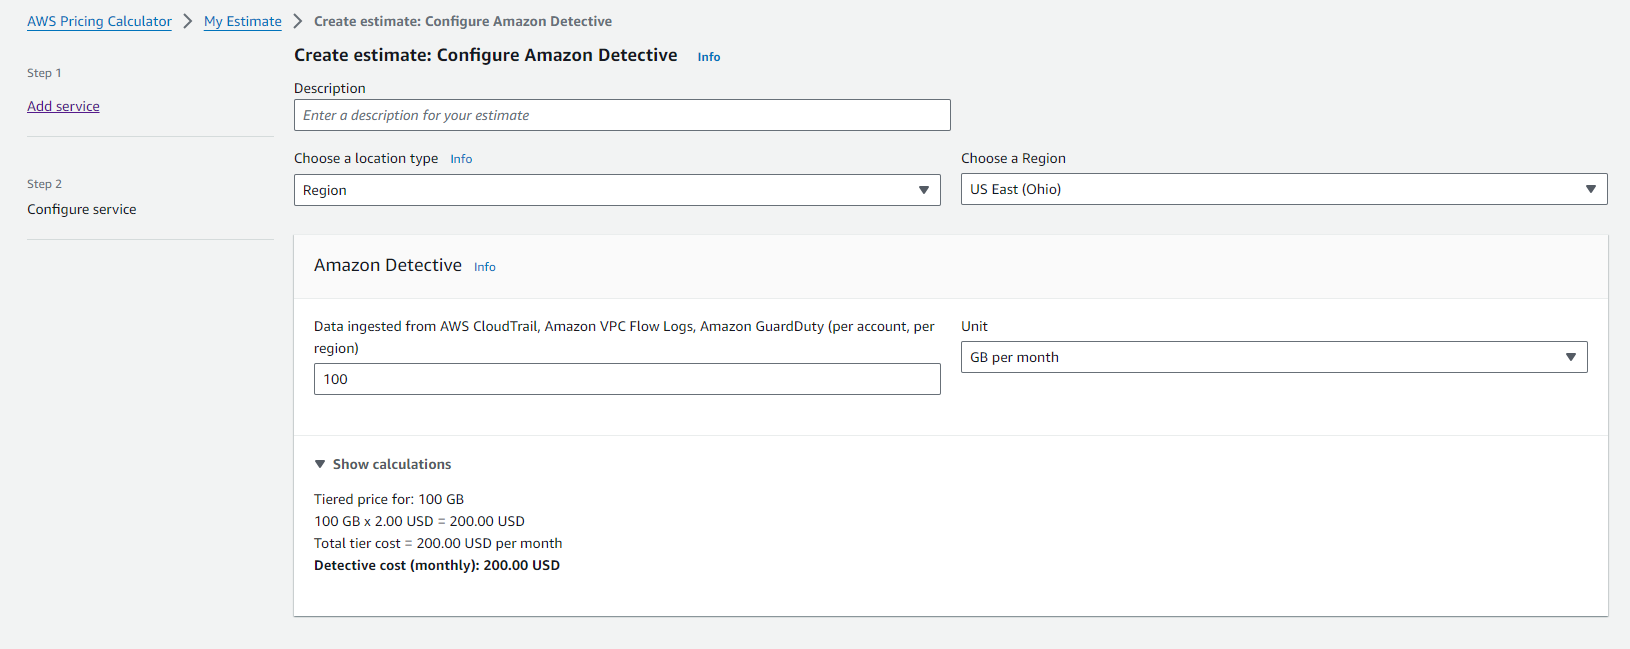Click chevron after My Estimate breadcrumb
The image size is (1630, 649).
point(298,21)
